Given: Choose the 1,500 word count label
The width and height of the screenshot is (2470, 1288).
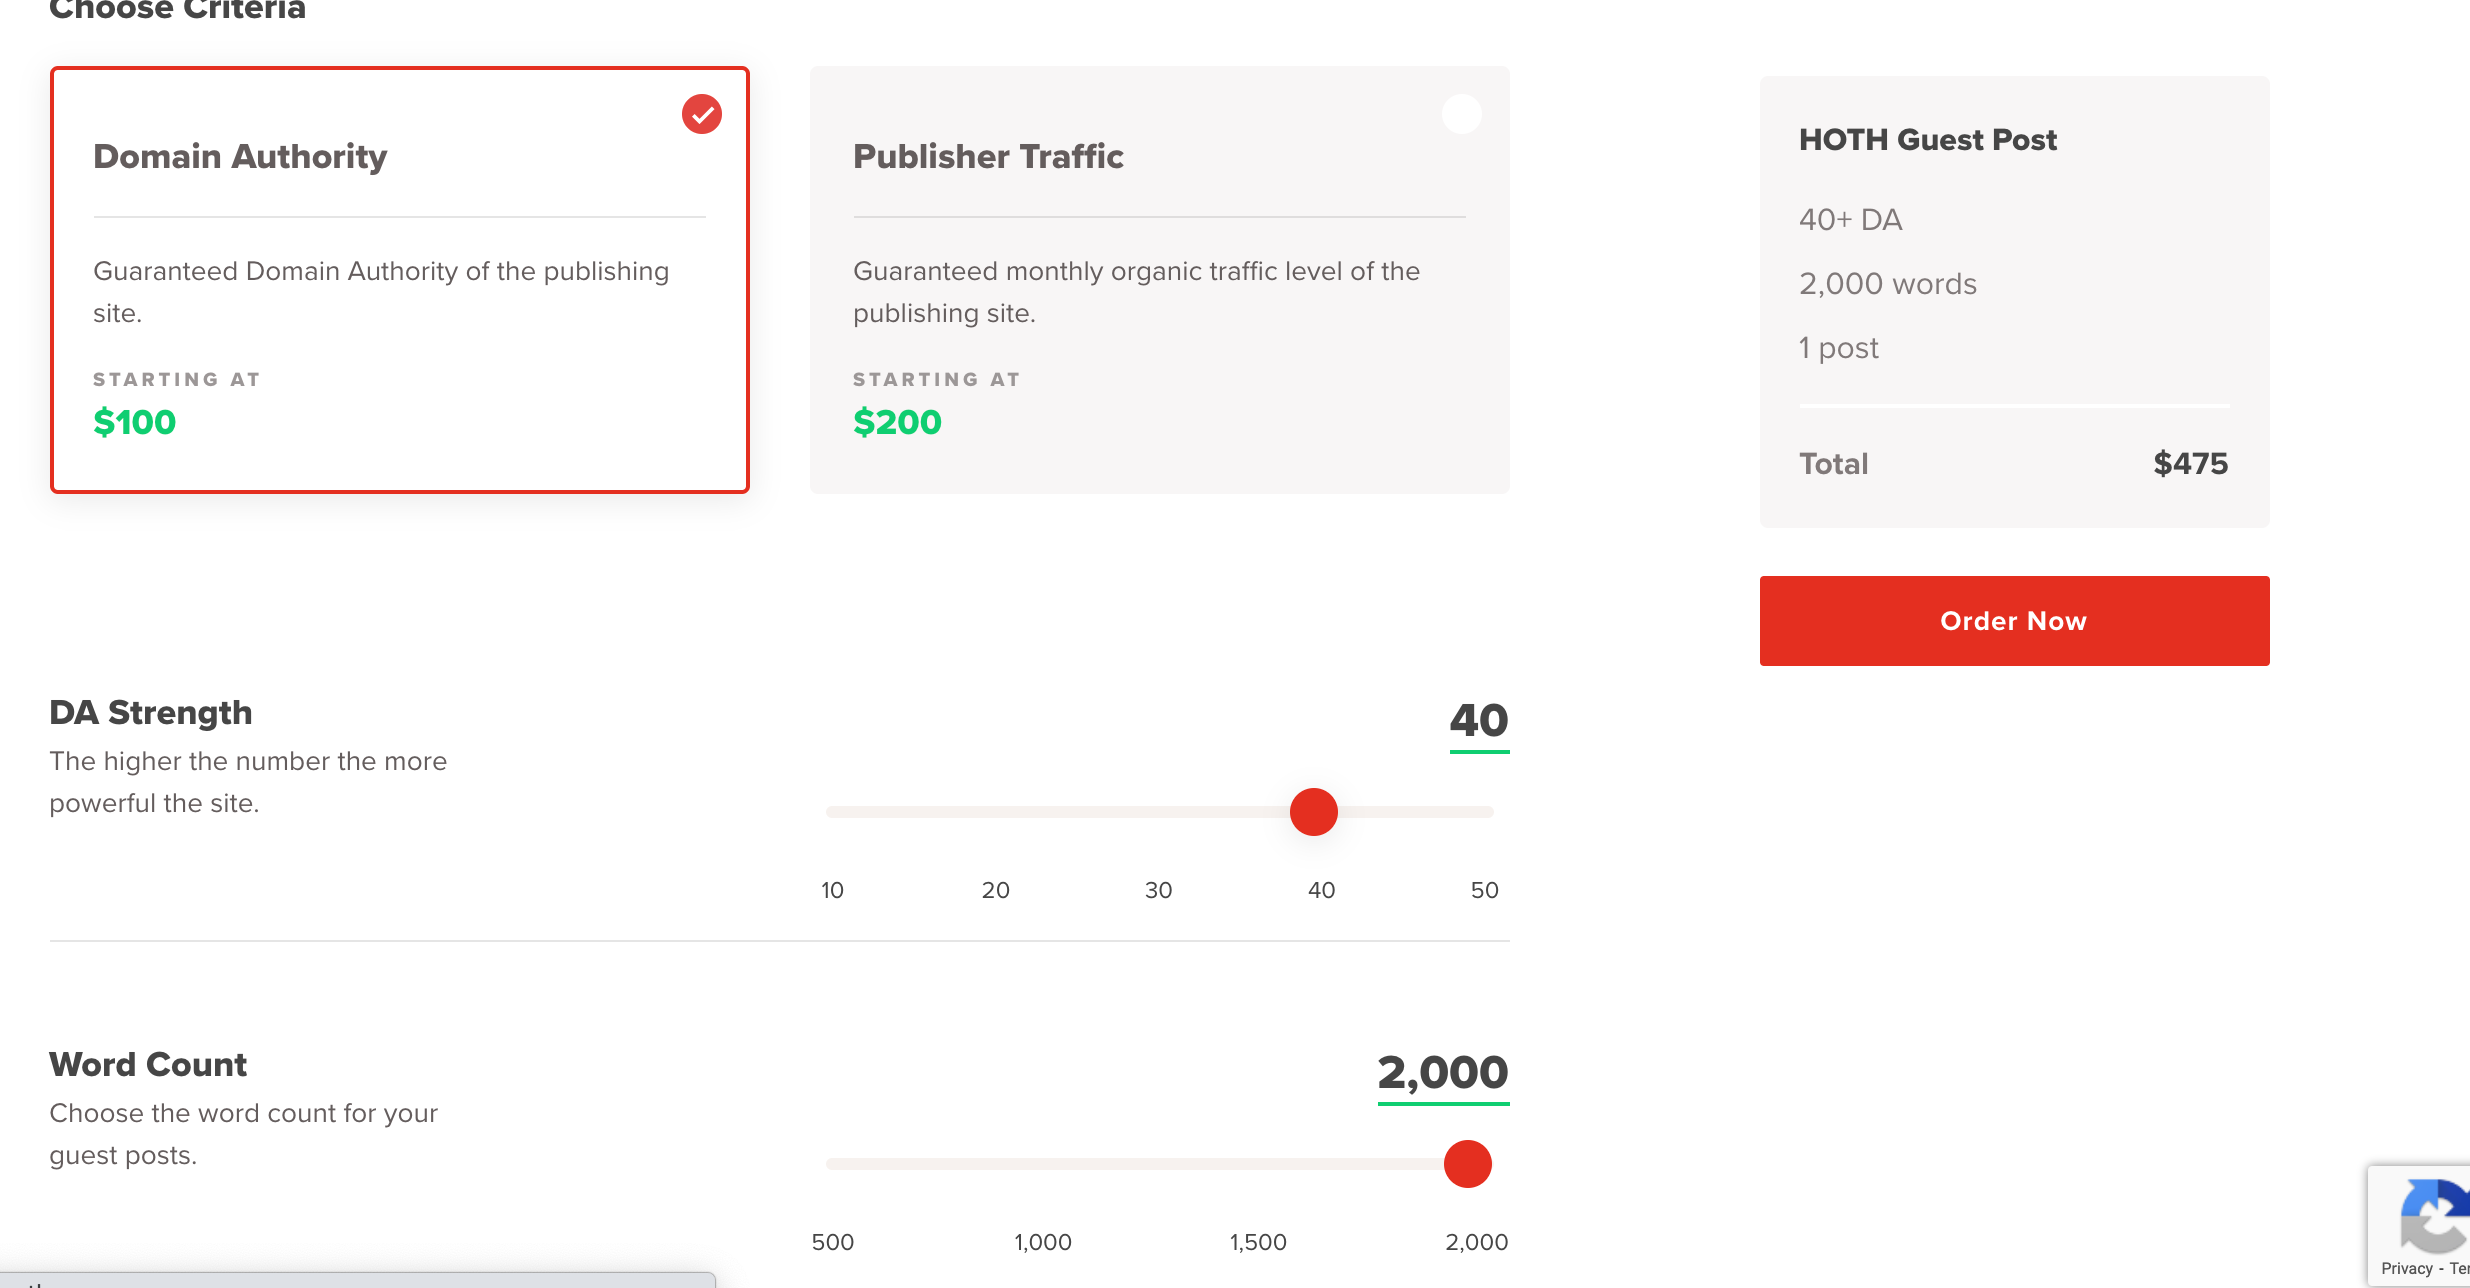Looking at the screenshot, I should 1257,1242.
